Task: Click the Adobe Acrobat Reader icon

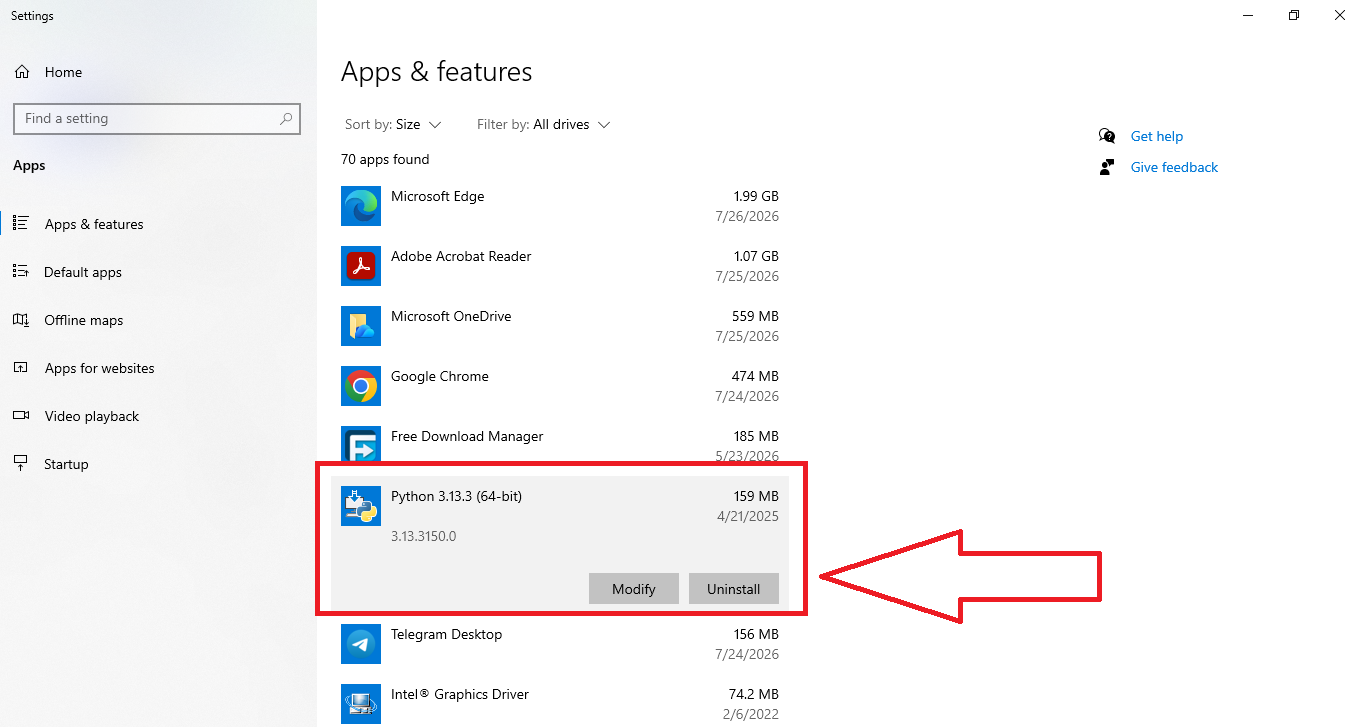Action: coord(361,266)
